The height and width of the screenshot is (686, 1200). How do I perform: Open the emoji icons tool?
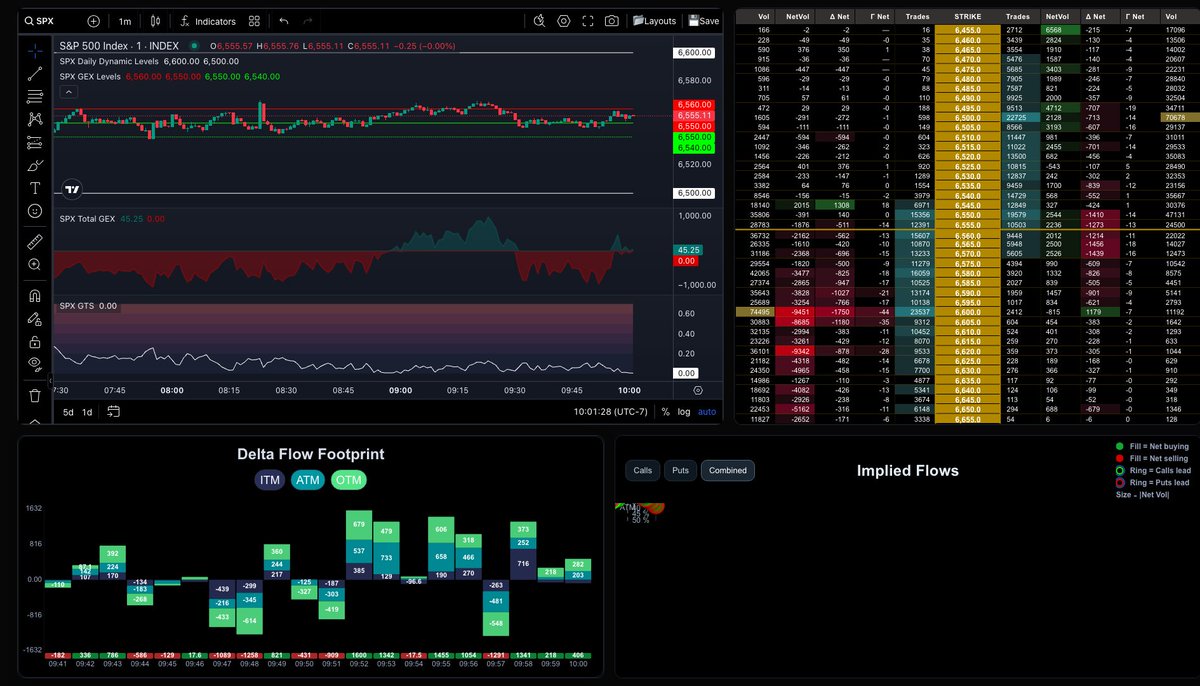click(35, 211)
